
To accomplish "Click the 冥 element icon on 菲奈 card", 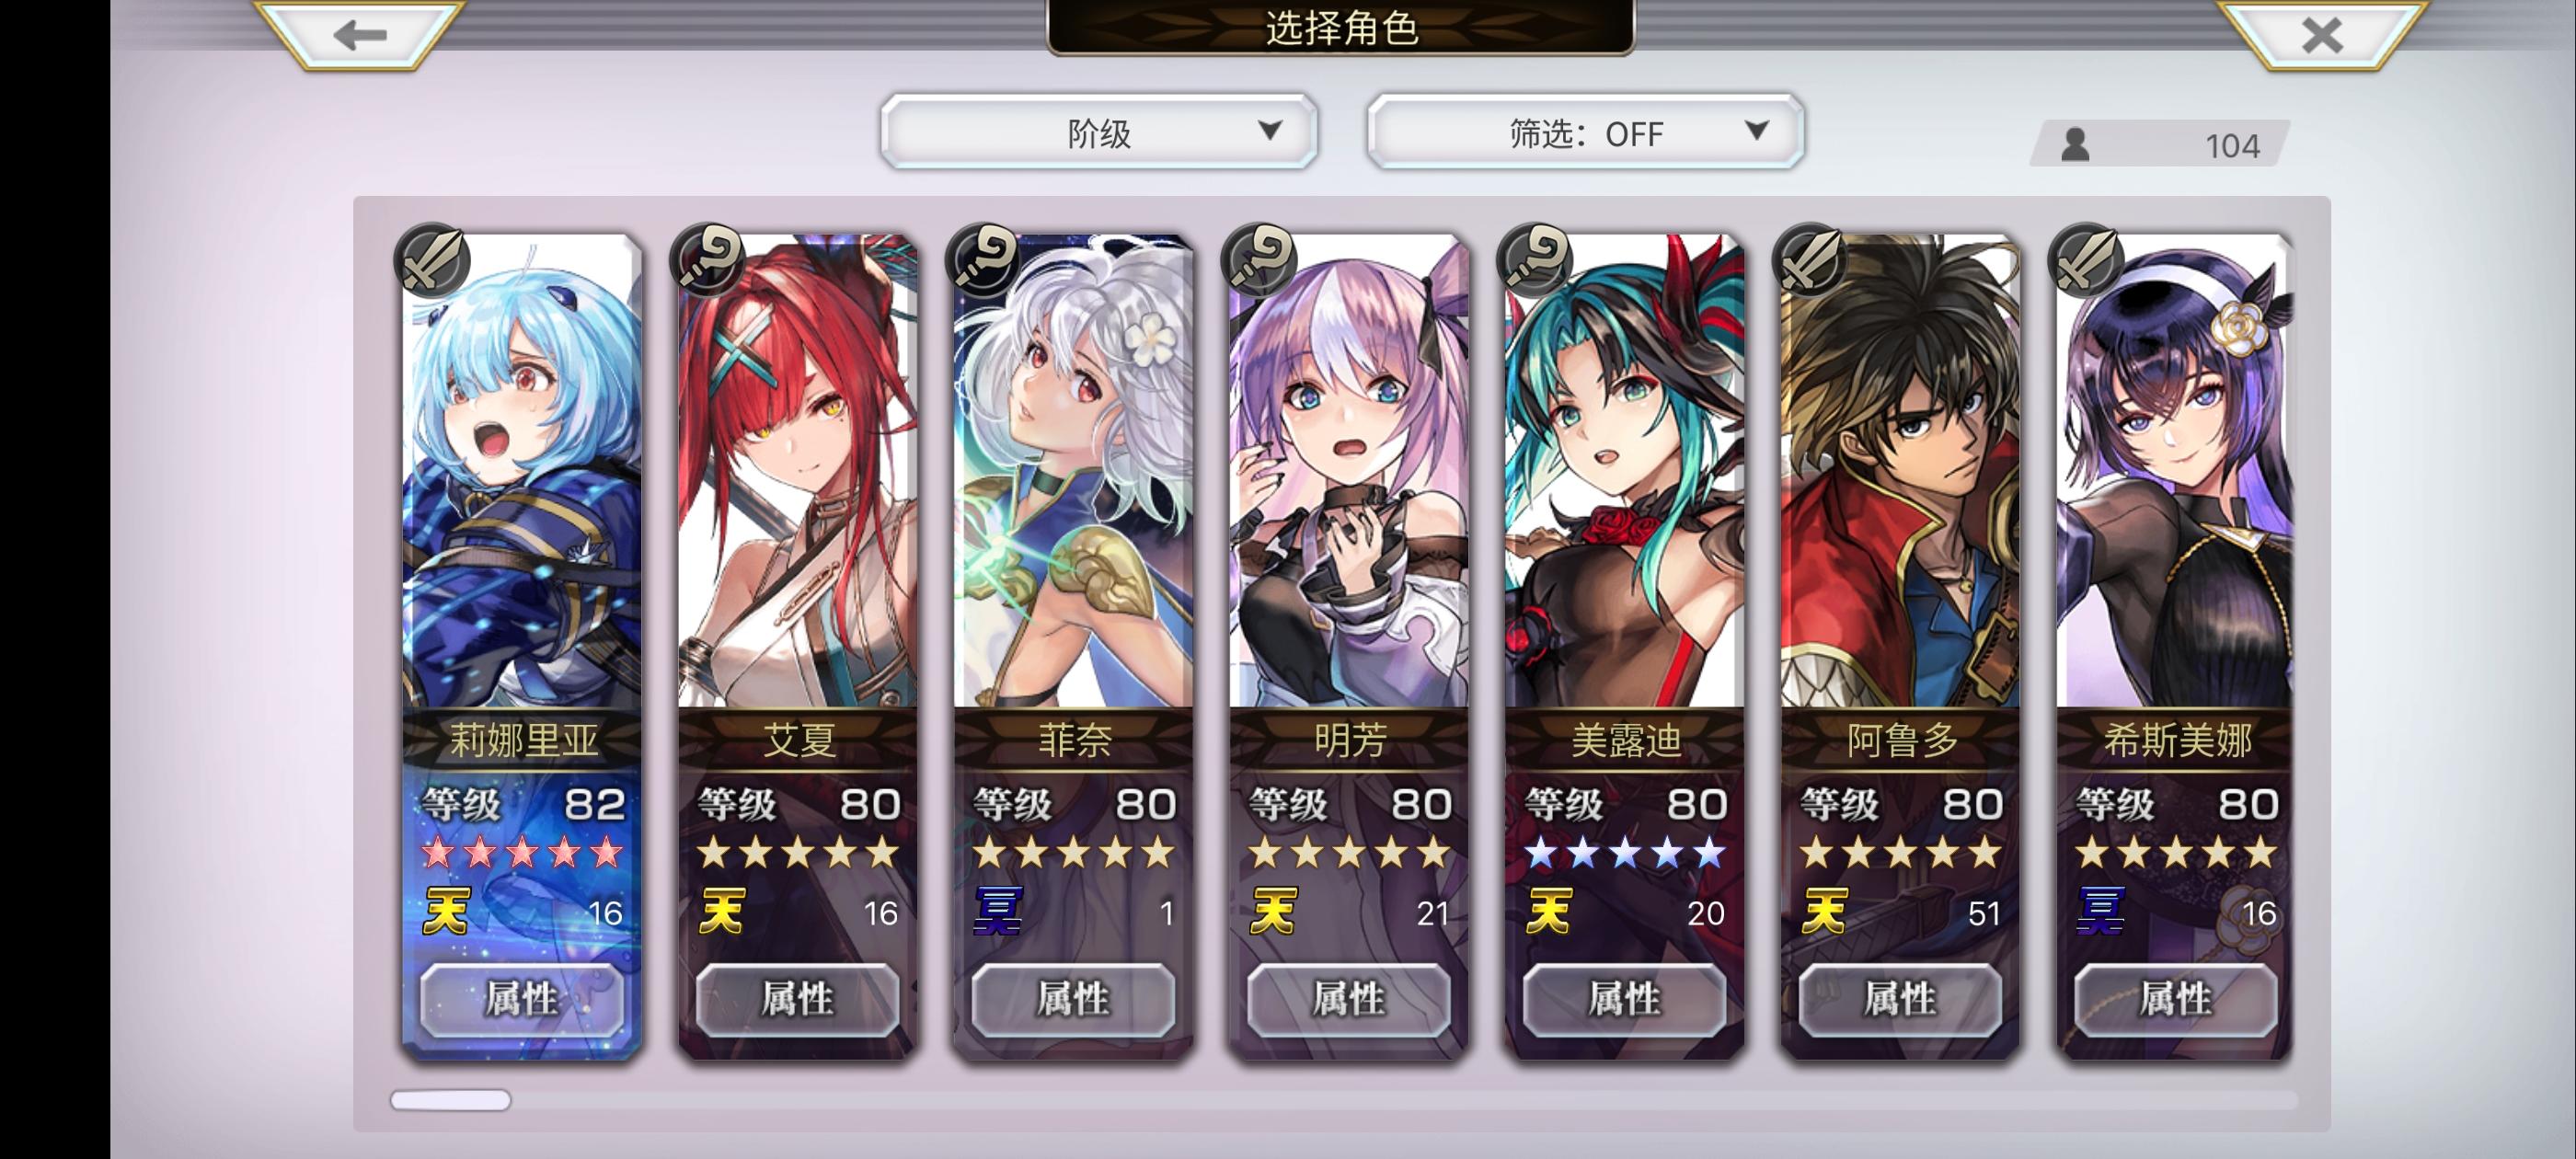I will point(997,911).
